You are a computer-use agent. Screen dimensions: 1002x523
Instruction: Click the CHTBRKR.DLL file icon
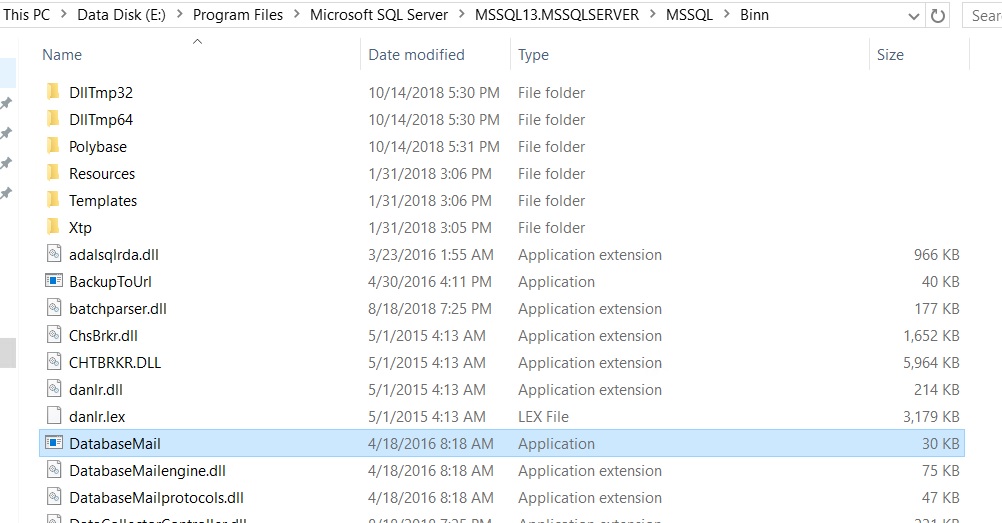point(54,363)
